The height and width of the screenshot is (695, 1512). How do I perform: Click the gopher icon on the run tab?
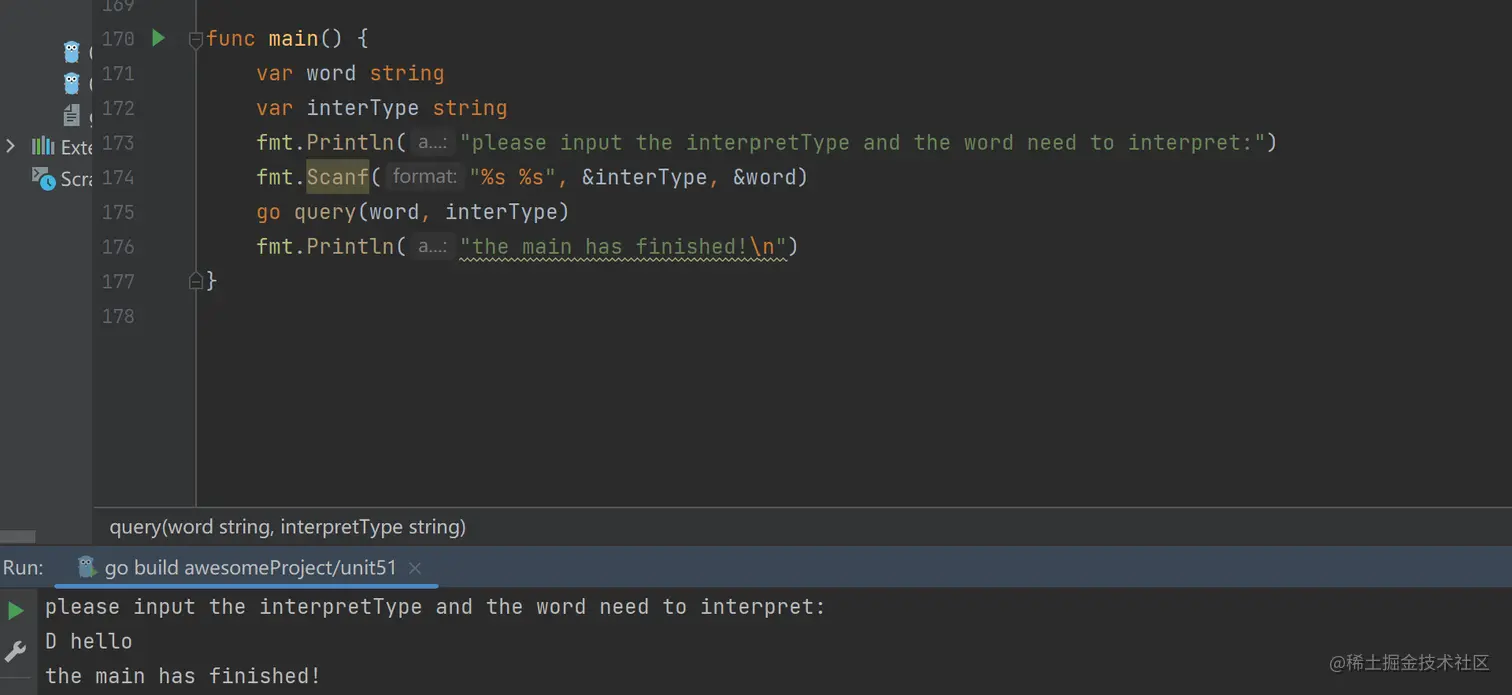coord(86,567)
